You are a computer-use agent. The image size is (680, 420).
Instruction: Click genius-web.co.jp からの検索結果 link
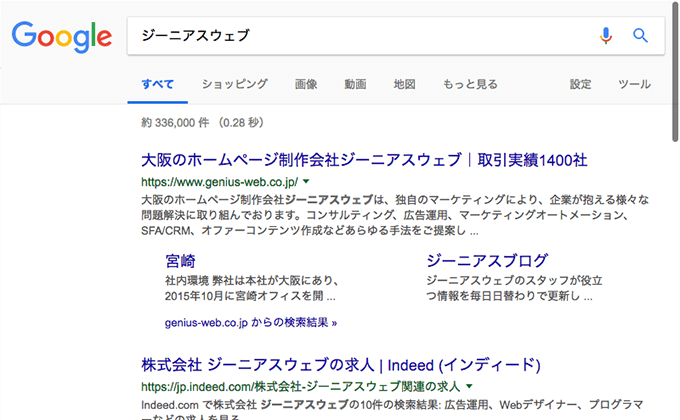tap(251, 323)
